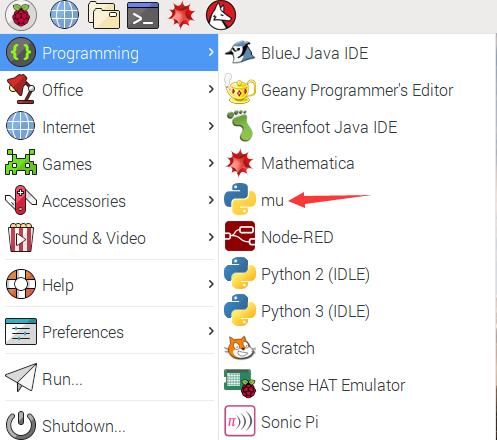
Task: Click the Mathematica red spiky taskbar icon
Action: coord(181,15)
